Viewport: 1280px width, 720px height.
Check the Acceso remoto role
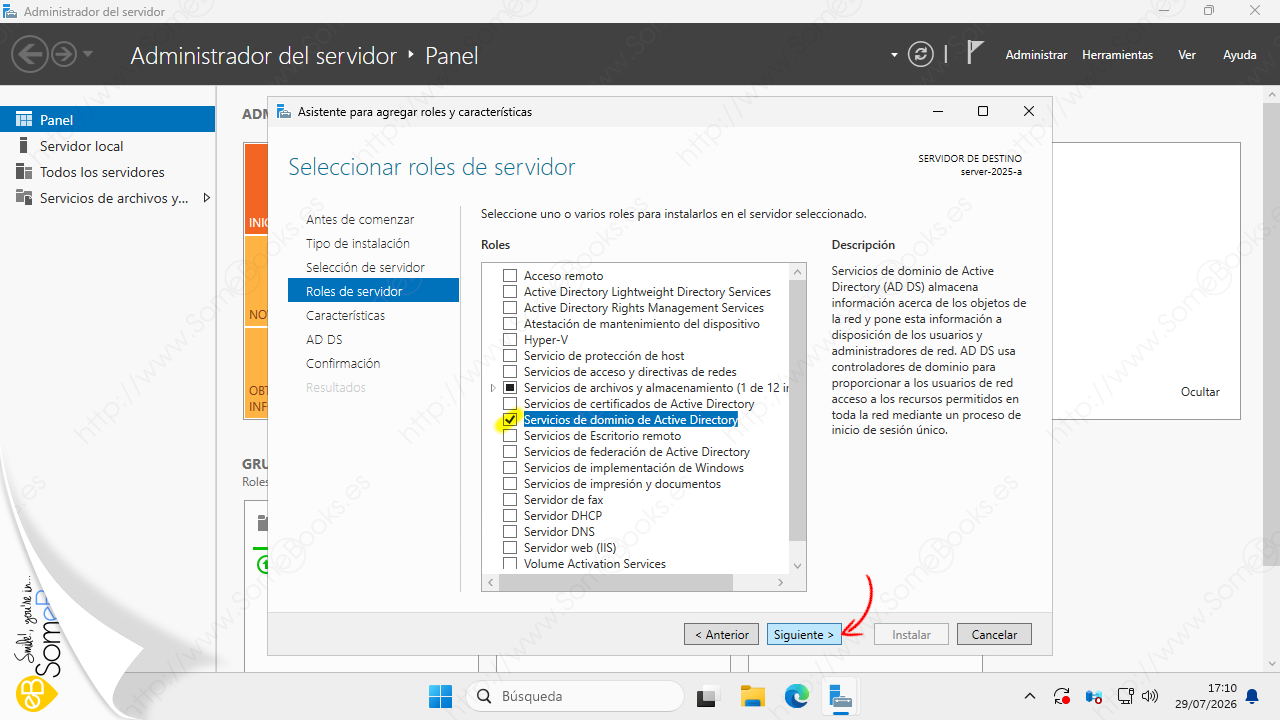510,276
